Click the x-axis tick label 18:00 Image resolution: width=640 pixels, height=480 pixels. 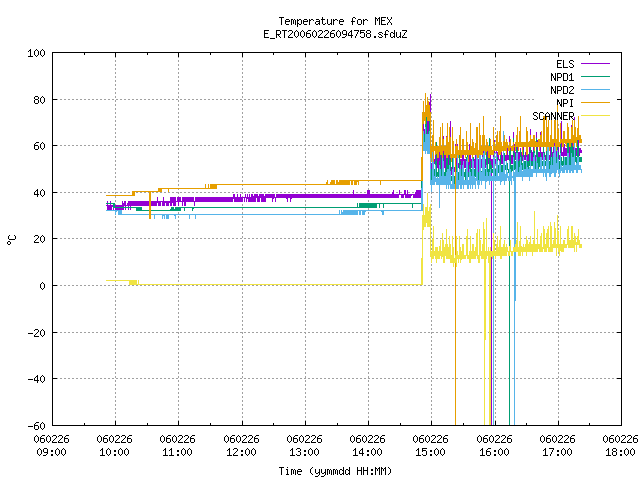tap(621, 452)
